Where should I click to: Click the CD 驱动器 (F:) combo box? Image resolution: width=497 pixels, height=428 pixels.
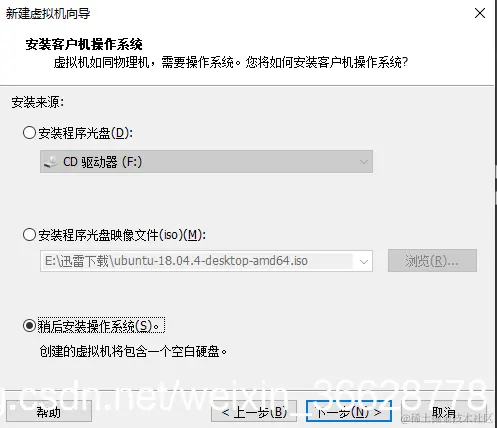click(x=206, y=162)
